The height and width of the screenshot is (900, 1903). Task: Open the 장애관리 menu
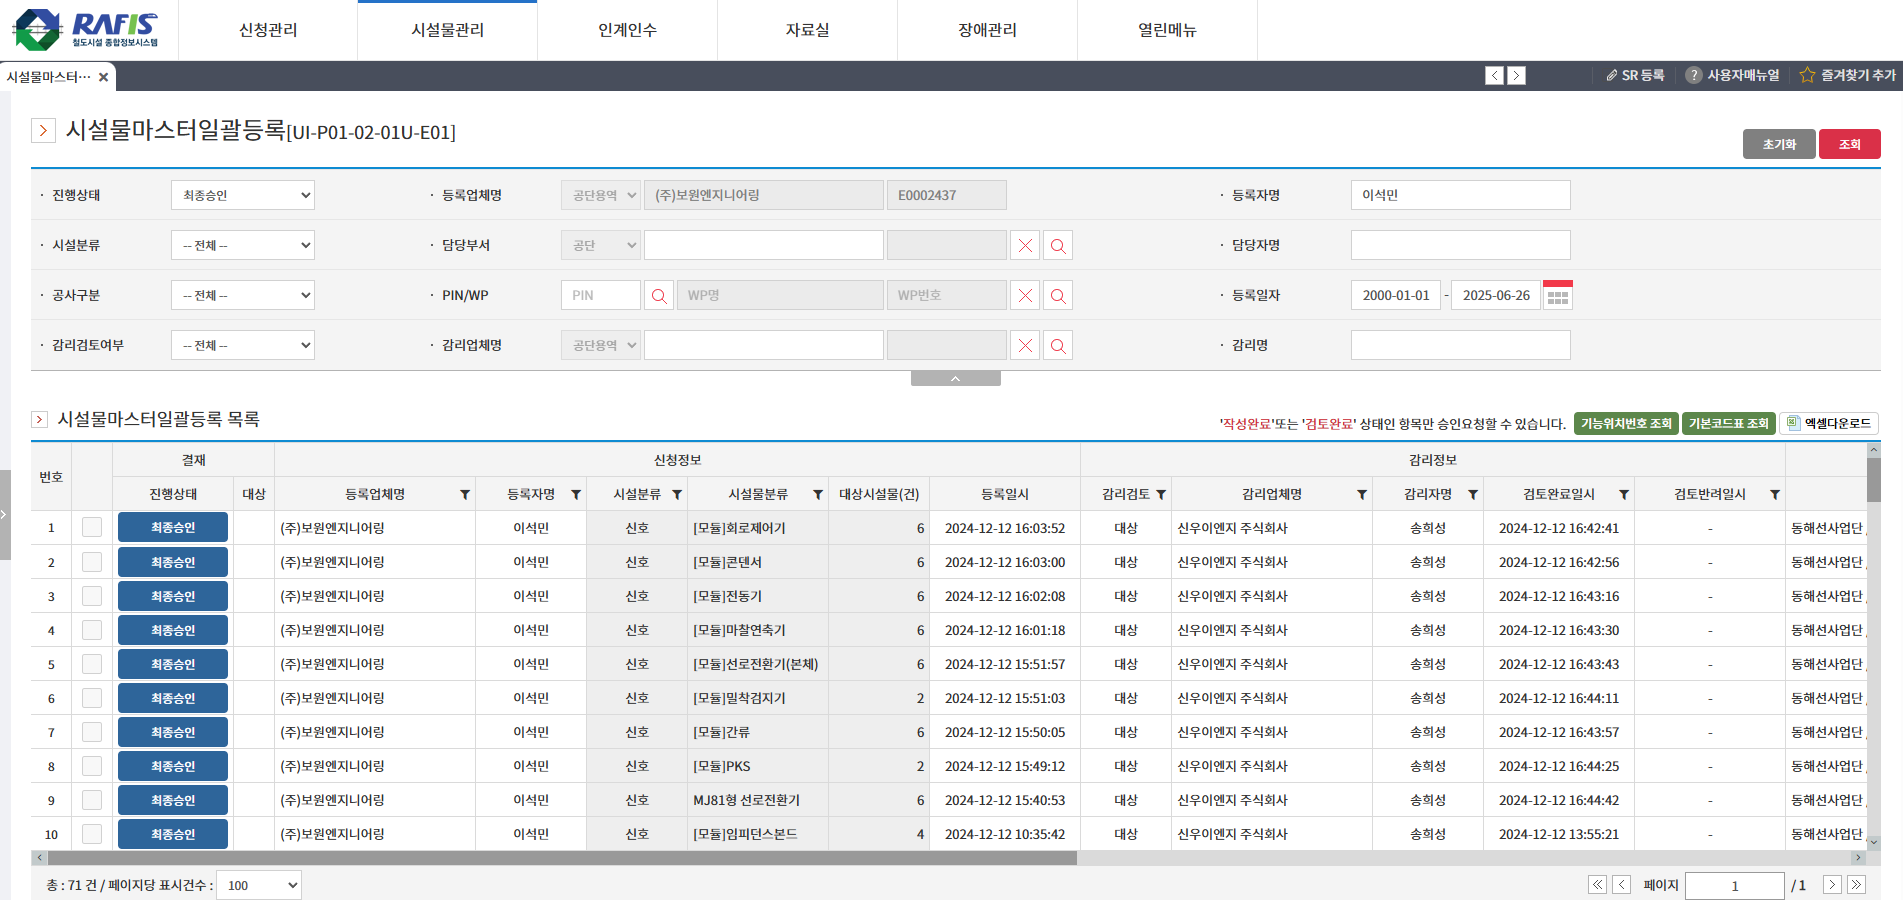point(988,30)
